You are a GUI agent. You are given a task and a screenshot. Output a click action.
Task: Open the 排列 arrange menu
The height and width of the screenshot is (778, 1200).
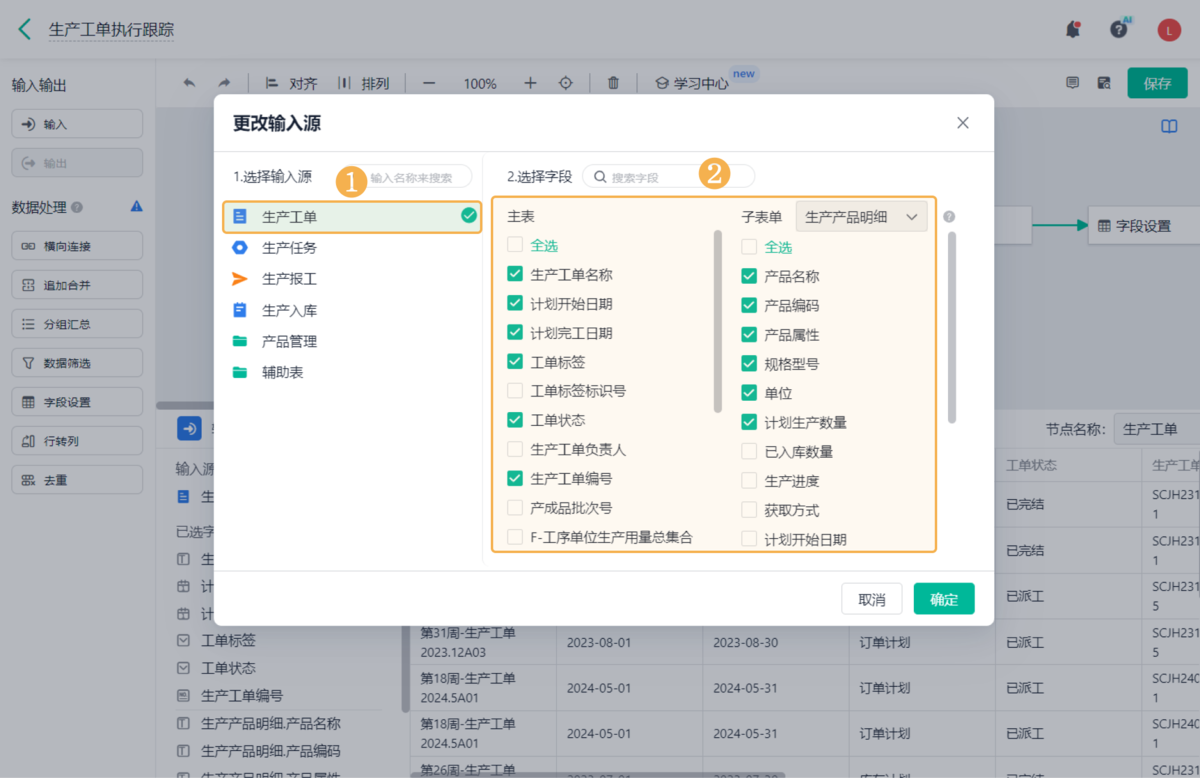point(363,83)
